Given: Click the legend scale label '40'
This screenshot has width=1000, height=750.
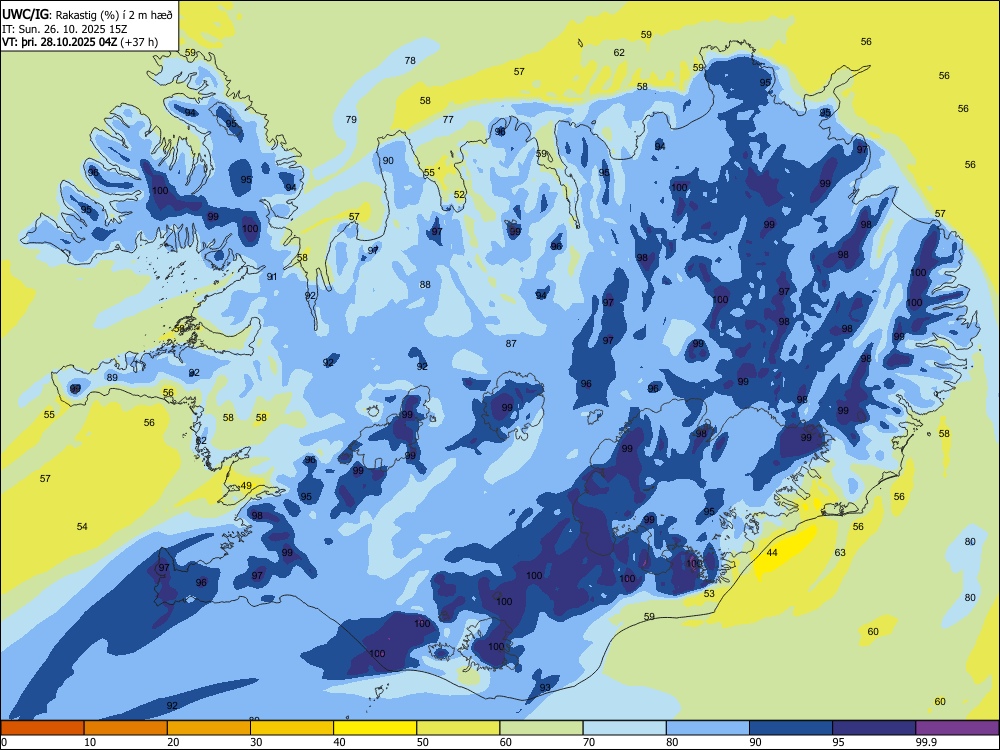Looking at the screenshot, I should coord(339,742).
